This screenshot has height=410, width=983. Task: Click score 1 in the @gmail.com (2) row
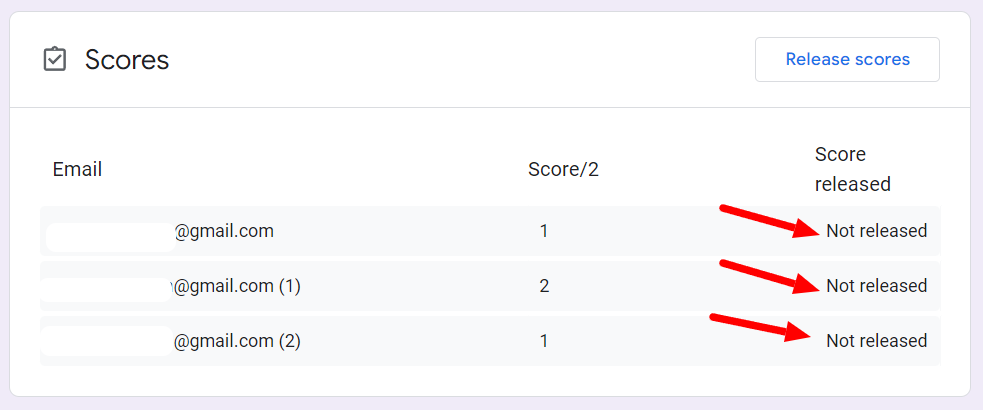pos(544,342)
